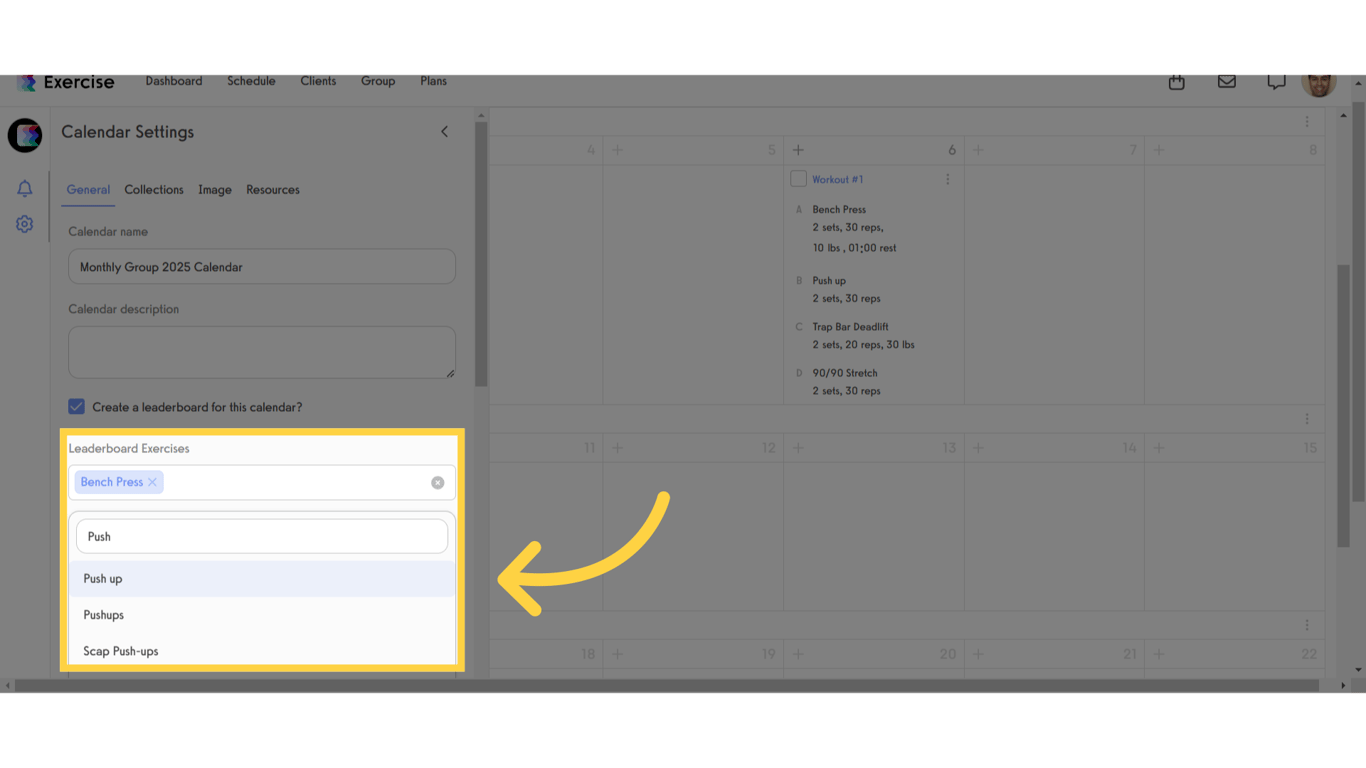Select Push up from dropdown

[262, 579]
